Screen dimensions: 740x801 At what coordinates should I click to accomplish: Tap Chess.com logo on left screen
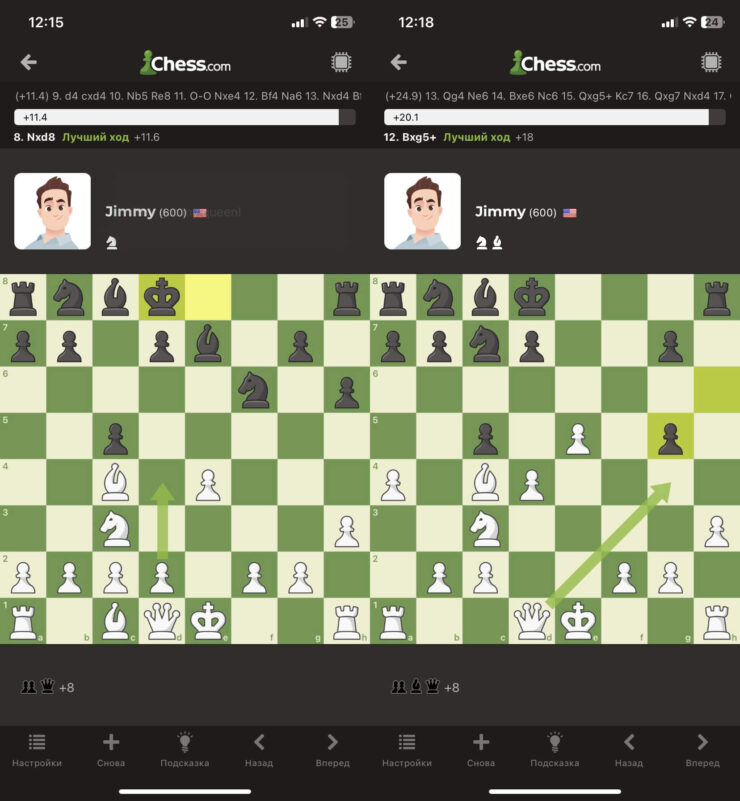pyautogui.click(x=185, y=63)
